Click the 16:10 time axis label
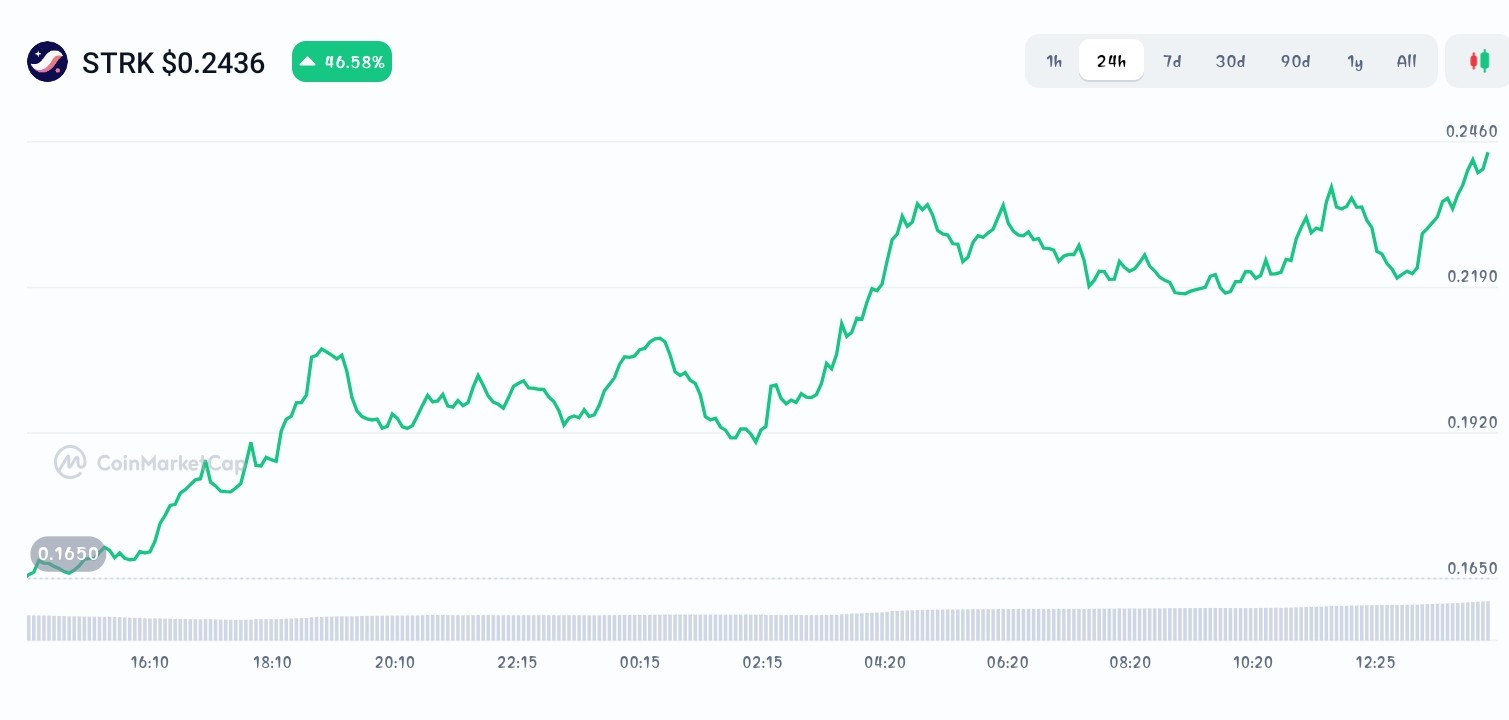 [150, 662]
